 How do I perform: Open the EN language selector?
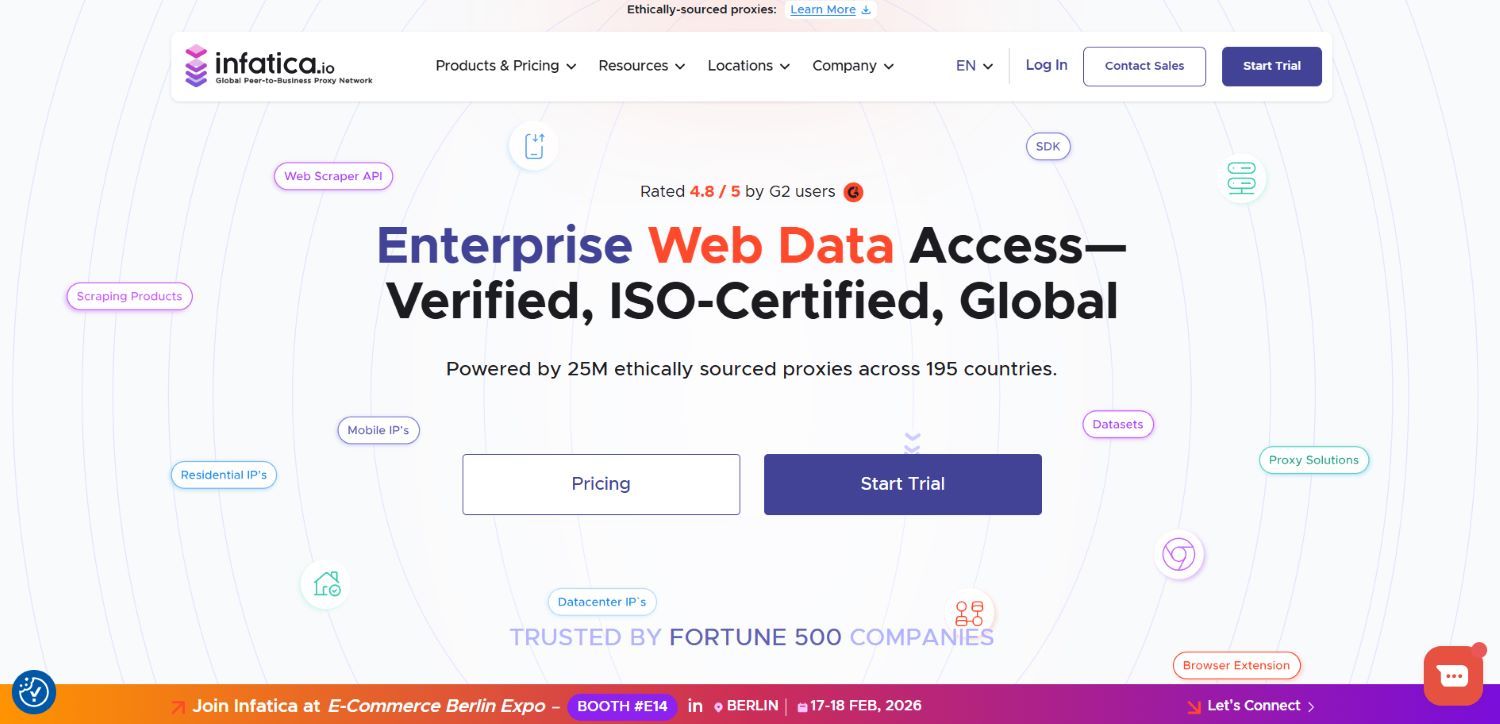click(x=975, y=66)
